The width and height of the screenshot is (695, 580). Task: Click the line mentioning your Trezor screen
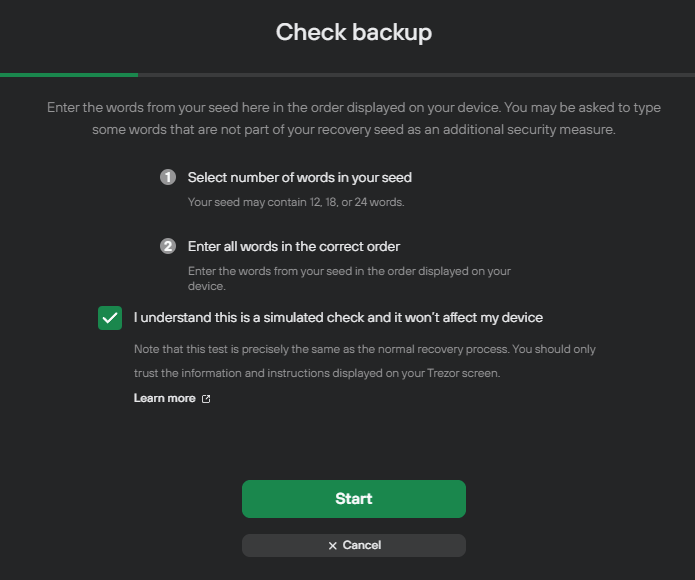click(317, 373)
